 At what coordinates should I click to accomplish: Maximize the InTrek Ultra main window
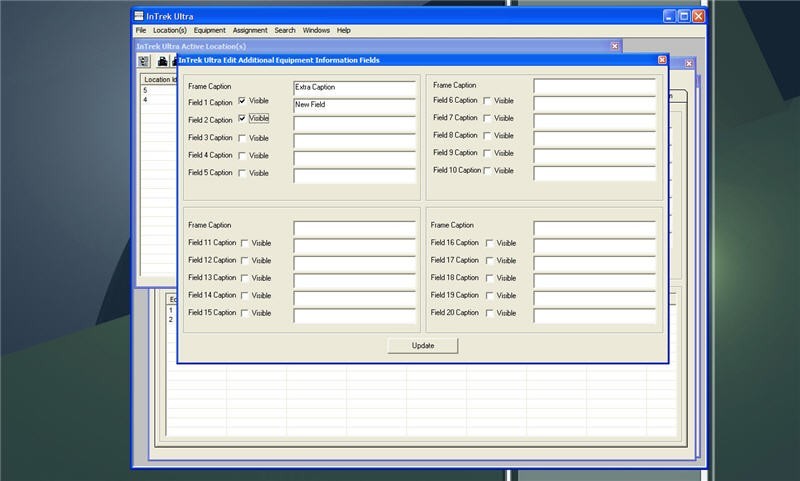click(x=684, y=16)
